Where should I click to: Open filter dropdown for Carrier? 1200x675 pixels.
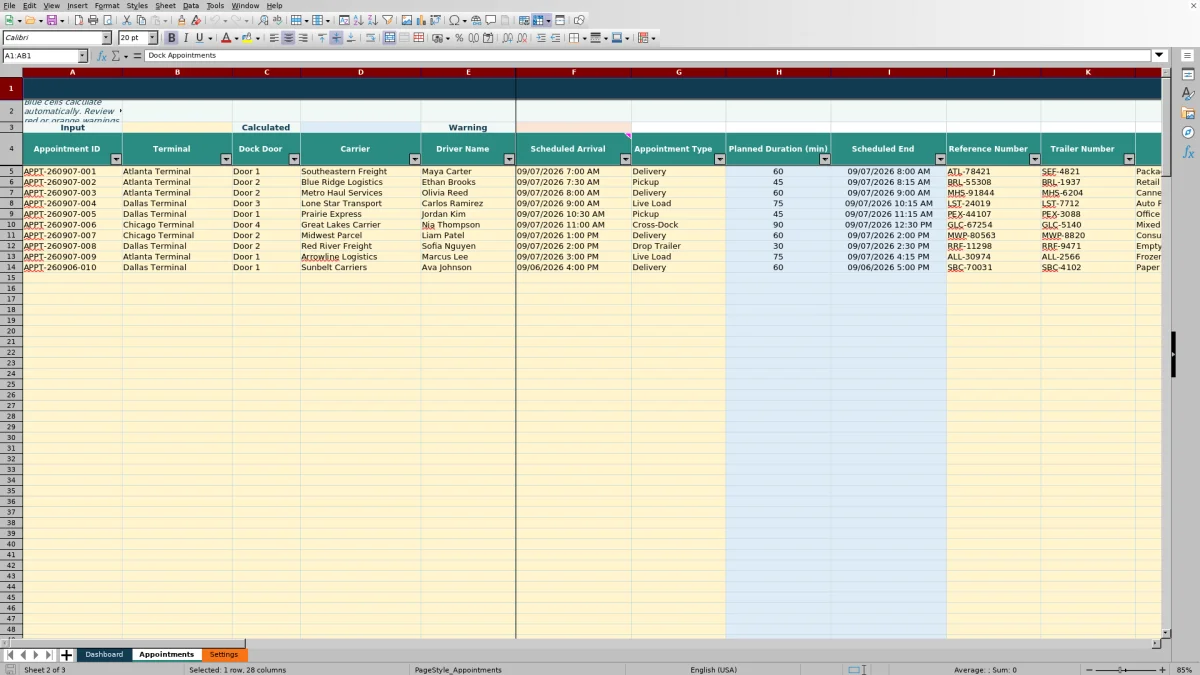[414, 159]
